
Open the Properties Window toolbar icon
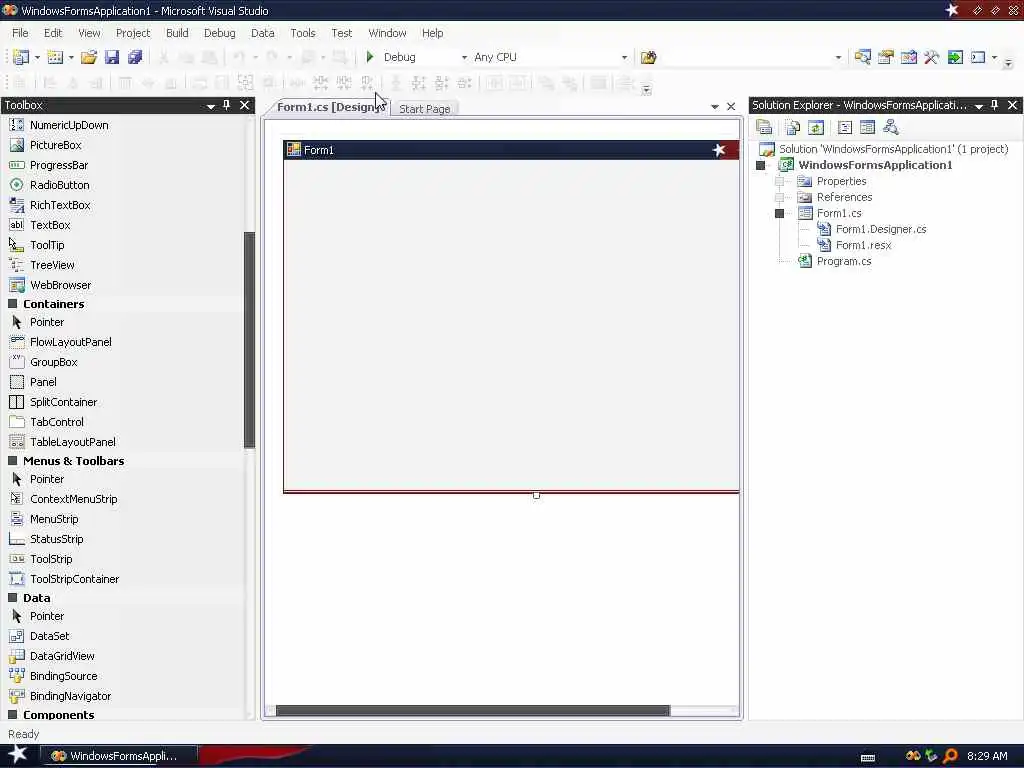886,57
